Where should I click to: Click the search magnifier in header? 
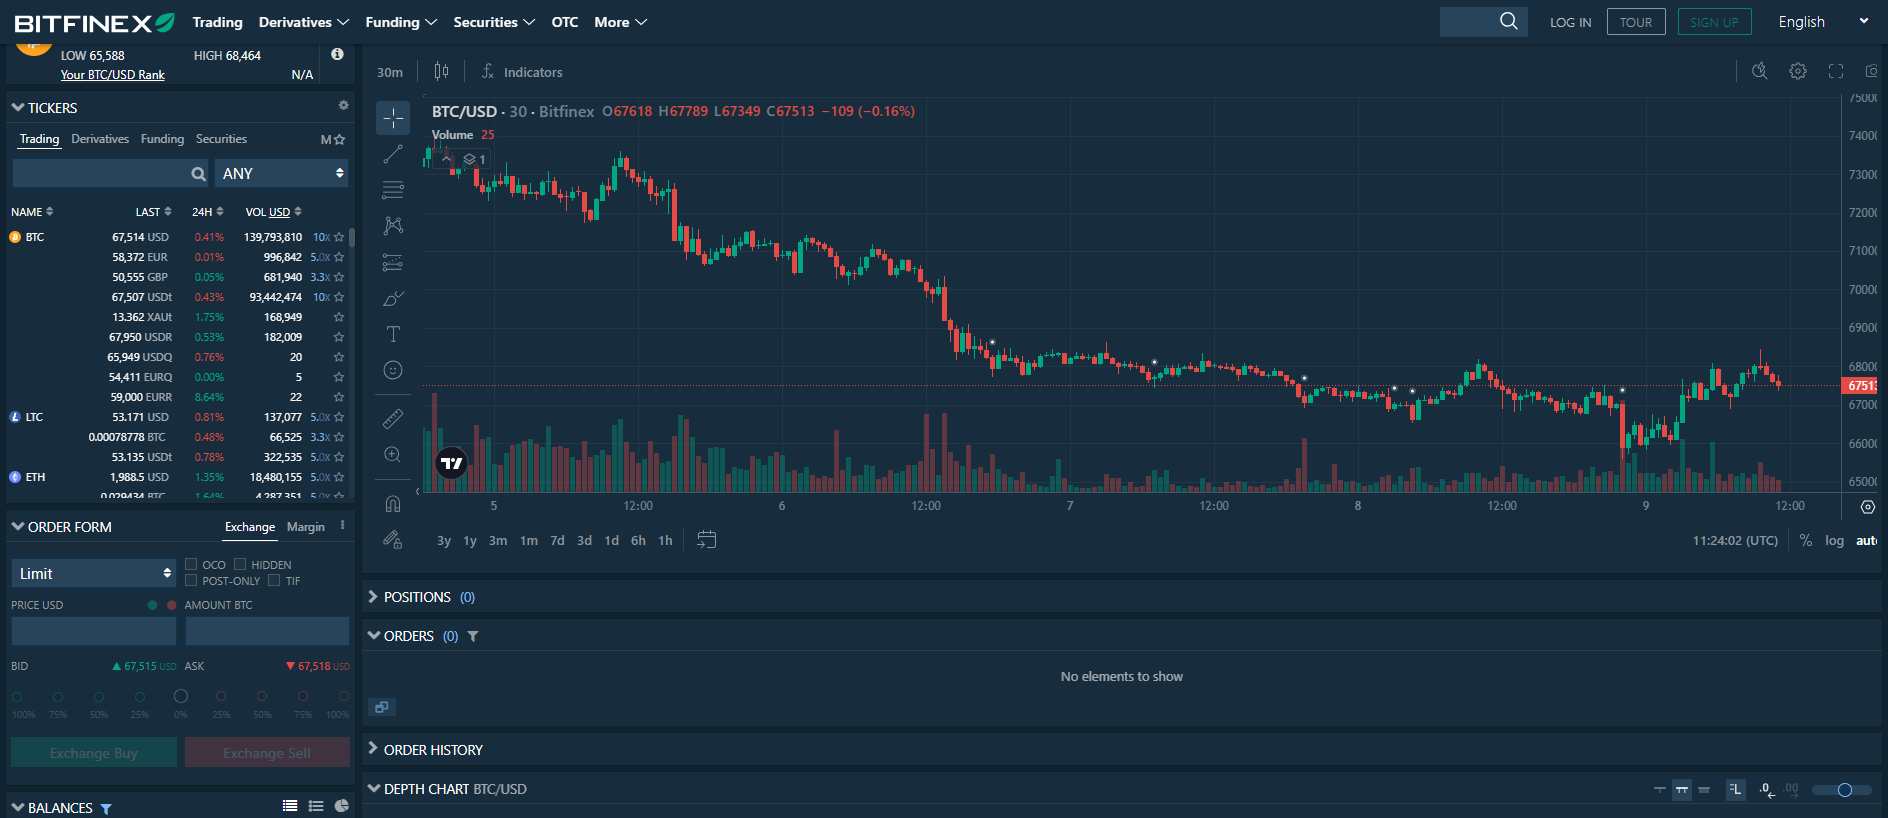tap(1509, 21)
